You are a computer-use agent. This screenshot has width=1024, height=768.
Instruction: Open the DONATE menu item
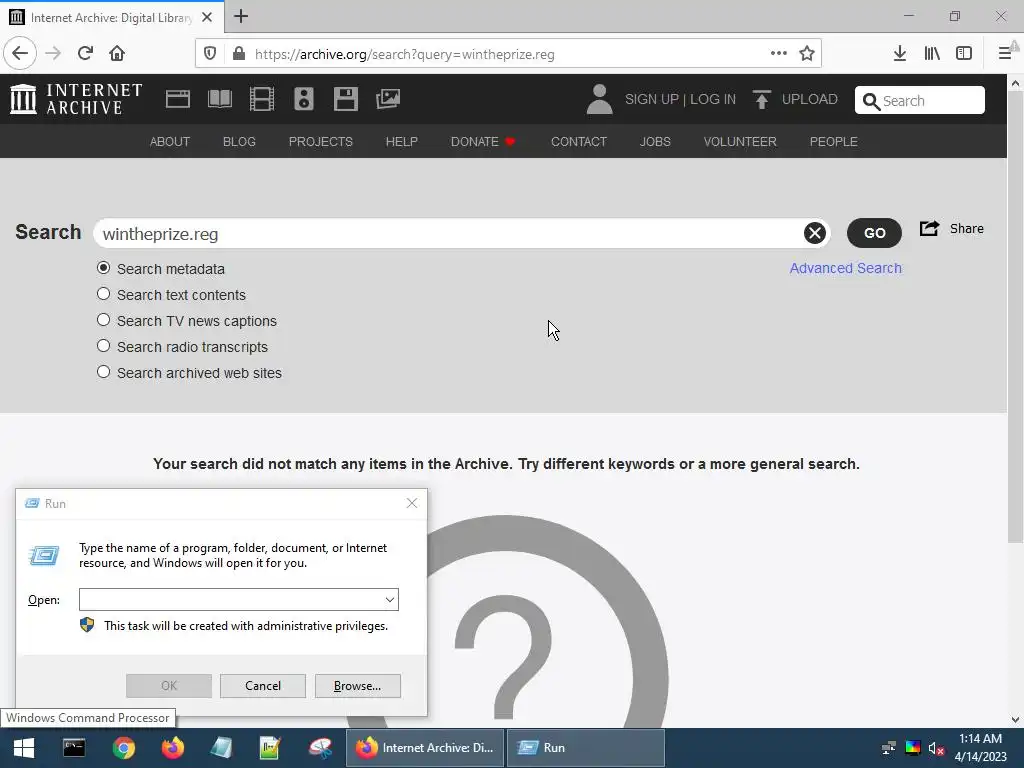pyautogui.click(x=483, y=142)
